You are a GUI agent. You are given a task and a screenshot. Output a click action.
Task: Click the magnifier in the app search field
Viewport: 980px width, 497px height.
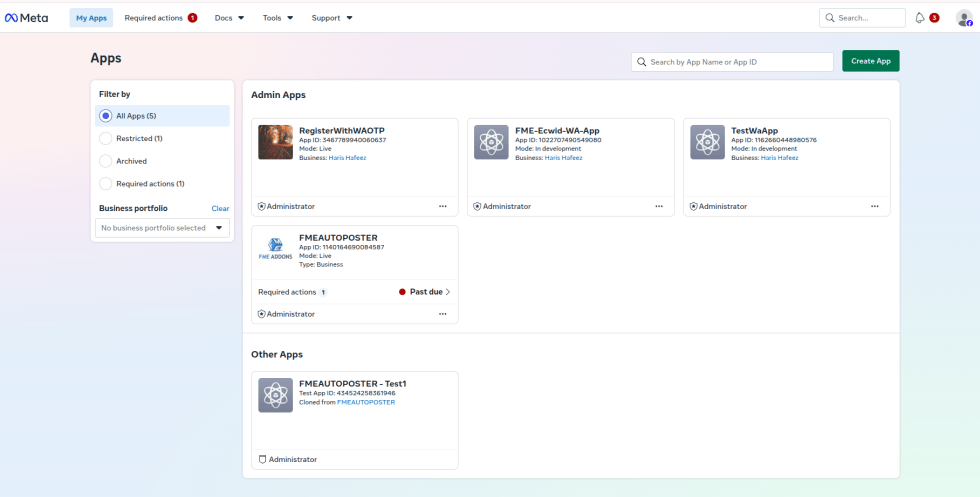click(642, 62)
